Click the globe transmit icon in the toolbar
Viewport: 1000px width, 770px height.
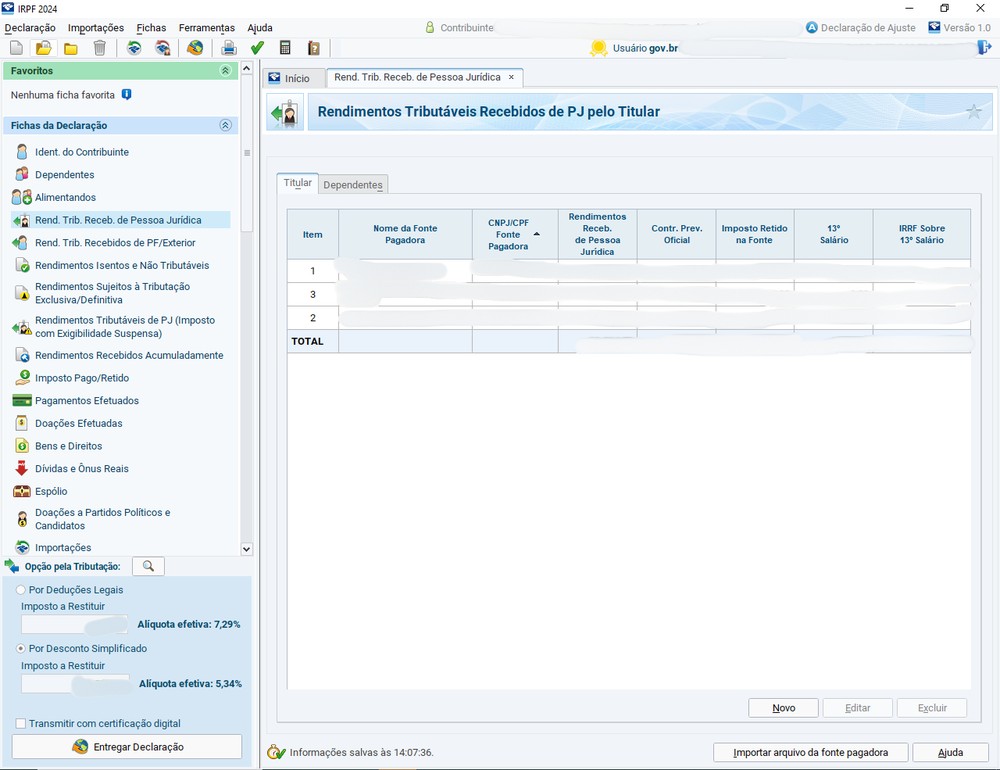pos(195,48)
